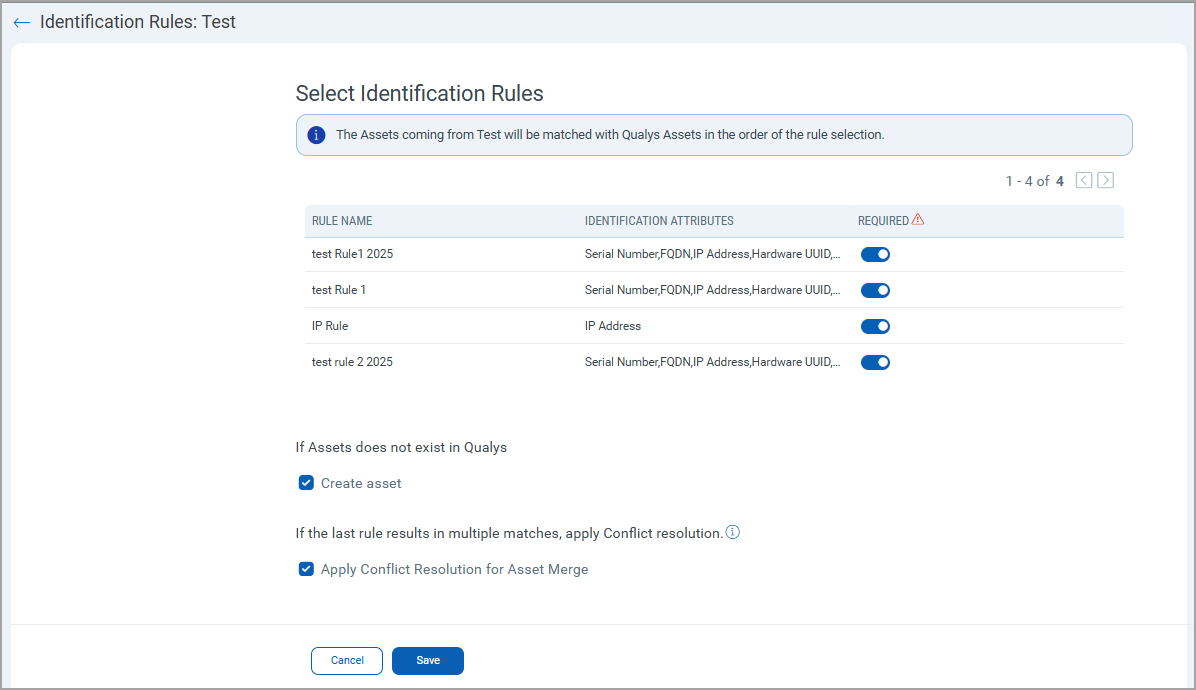Click the banner message about rule selection order

click(610, 135)
